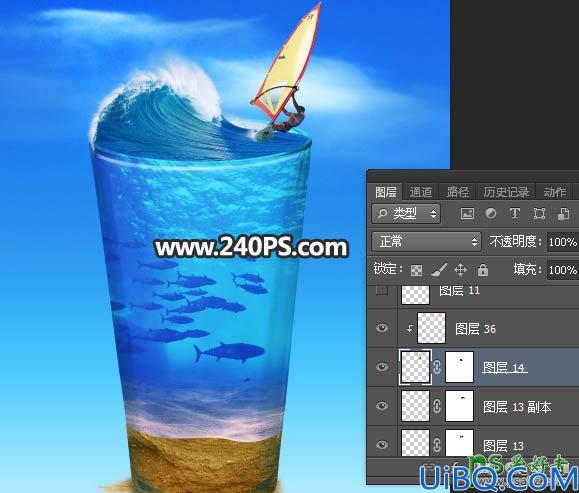Viewport: 579px width, 493px height.
Task: Lock layer position move icon
Action: click(x=460, y=270)
